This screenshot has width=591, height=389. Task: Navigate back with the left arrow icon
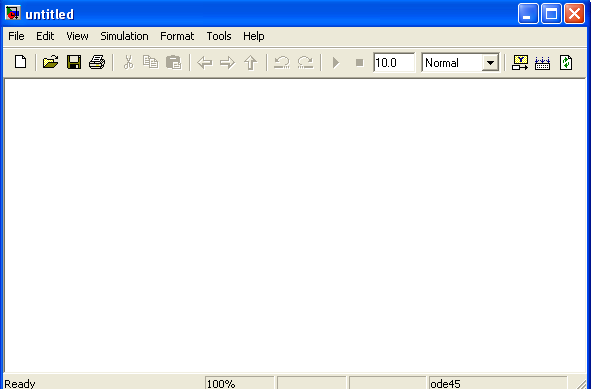click(205, 63)
